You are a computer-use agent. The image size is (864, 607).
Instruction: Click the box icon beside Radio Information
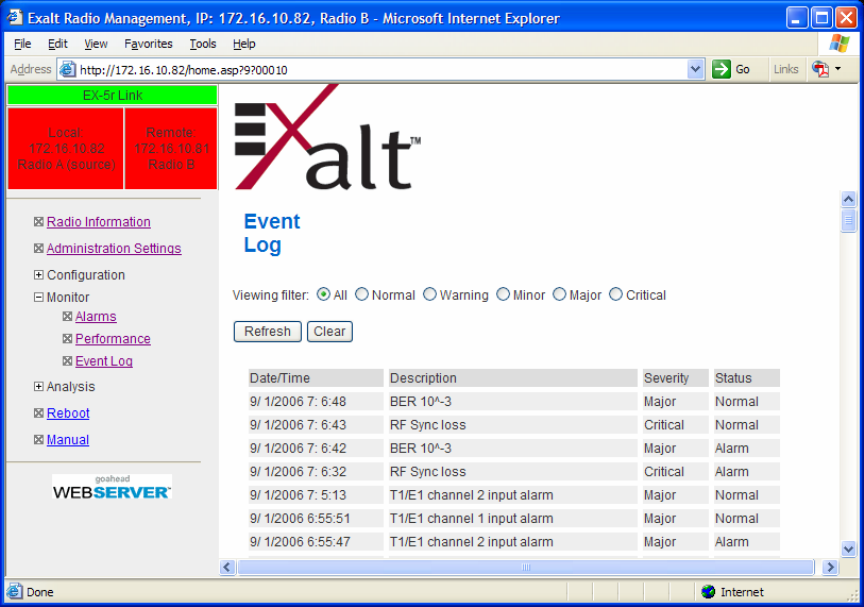(x=39, y=221)
